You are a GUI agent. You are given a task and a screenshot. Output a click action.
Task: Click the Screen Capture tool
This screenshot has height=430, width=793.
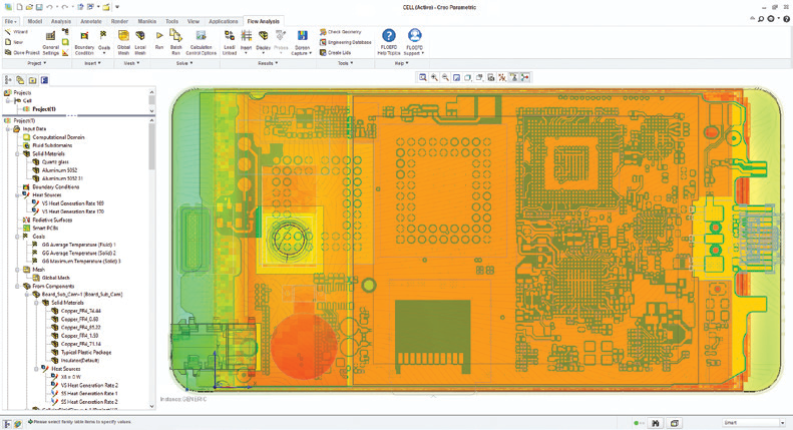pos(302,39)
